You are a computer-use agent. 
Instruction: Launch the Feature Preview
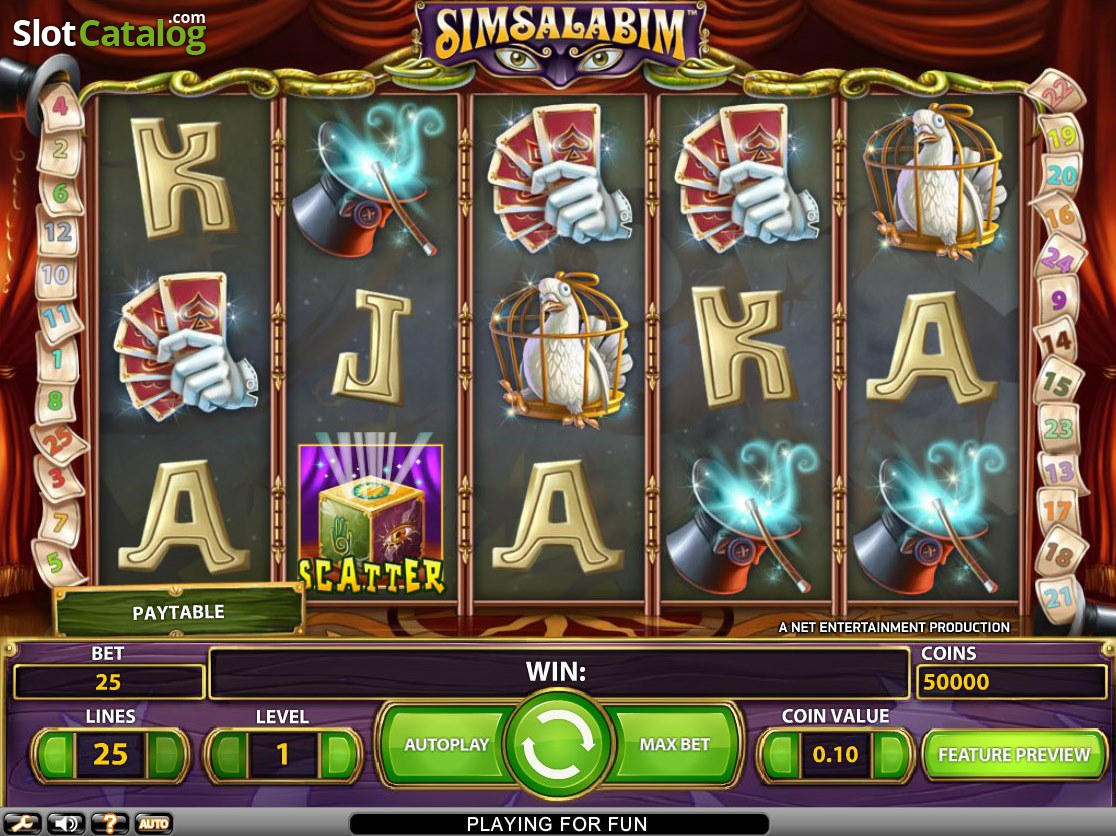pyautogui.click(x=1014, y=754)
